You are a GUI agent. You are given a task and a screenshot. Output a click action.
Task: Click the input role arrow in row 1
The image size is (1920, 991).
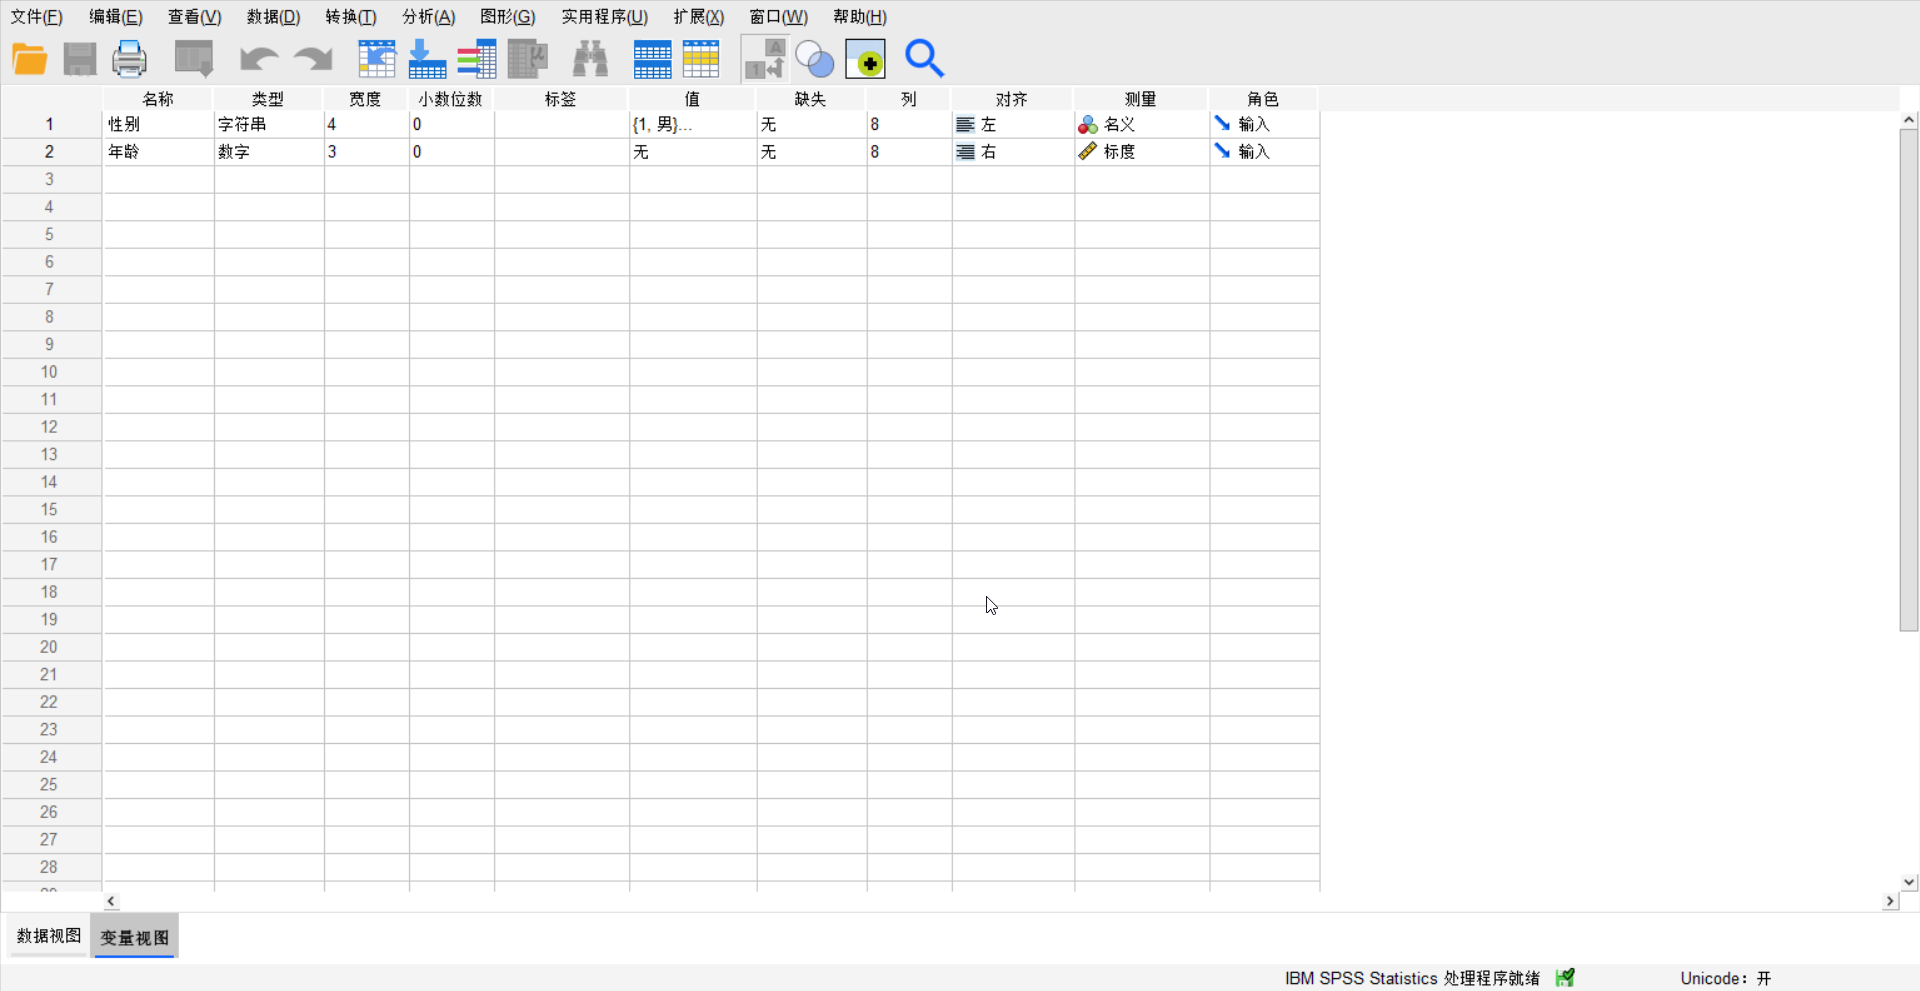pos(1222,124)
